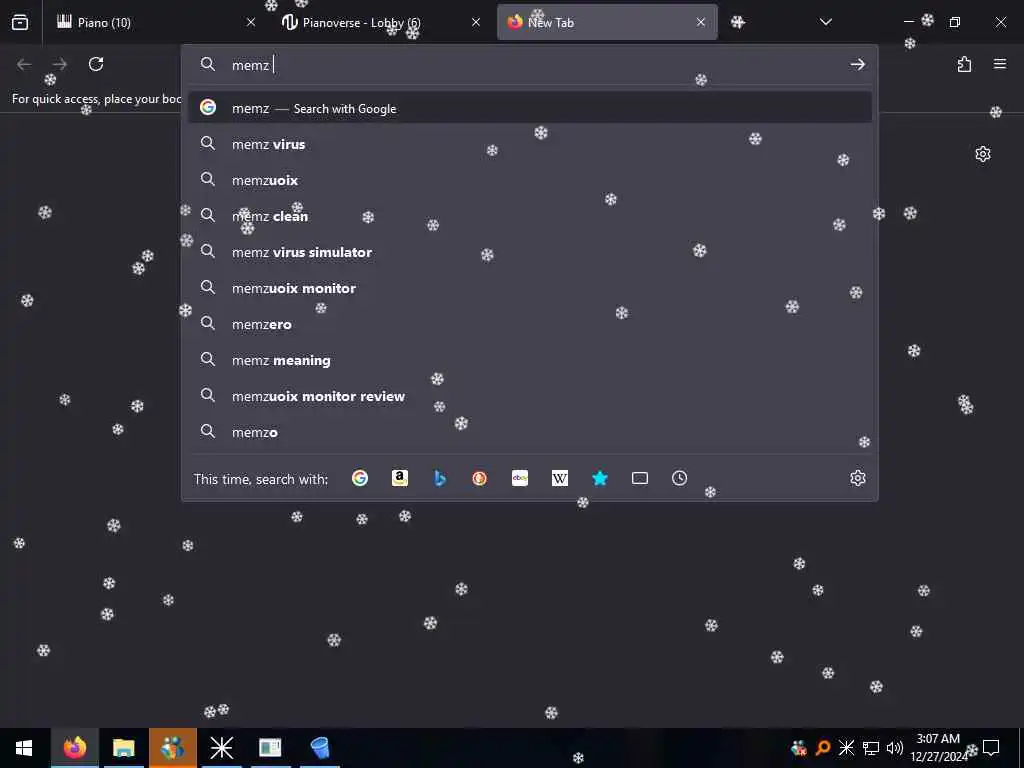
Task: Search this time with Amazon icon
Action: tap(400, 478)
